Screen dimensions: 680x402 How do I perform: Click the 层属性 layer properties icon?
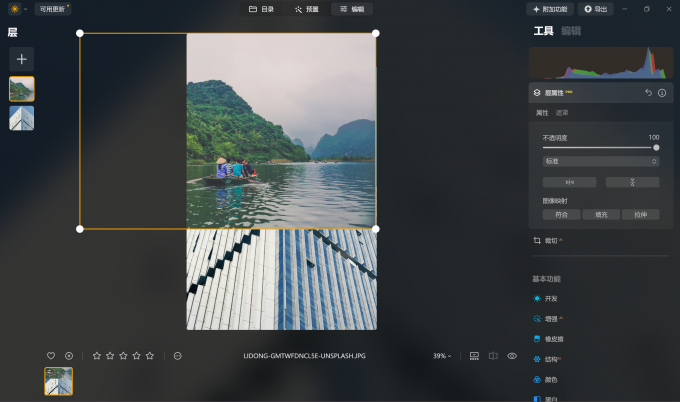pyautogui.click(x=537, y=93)
